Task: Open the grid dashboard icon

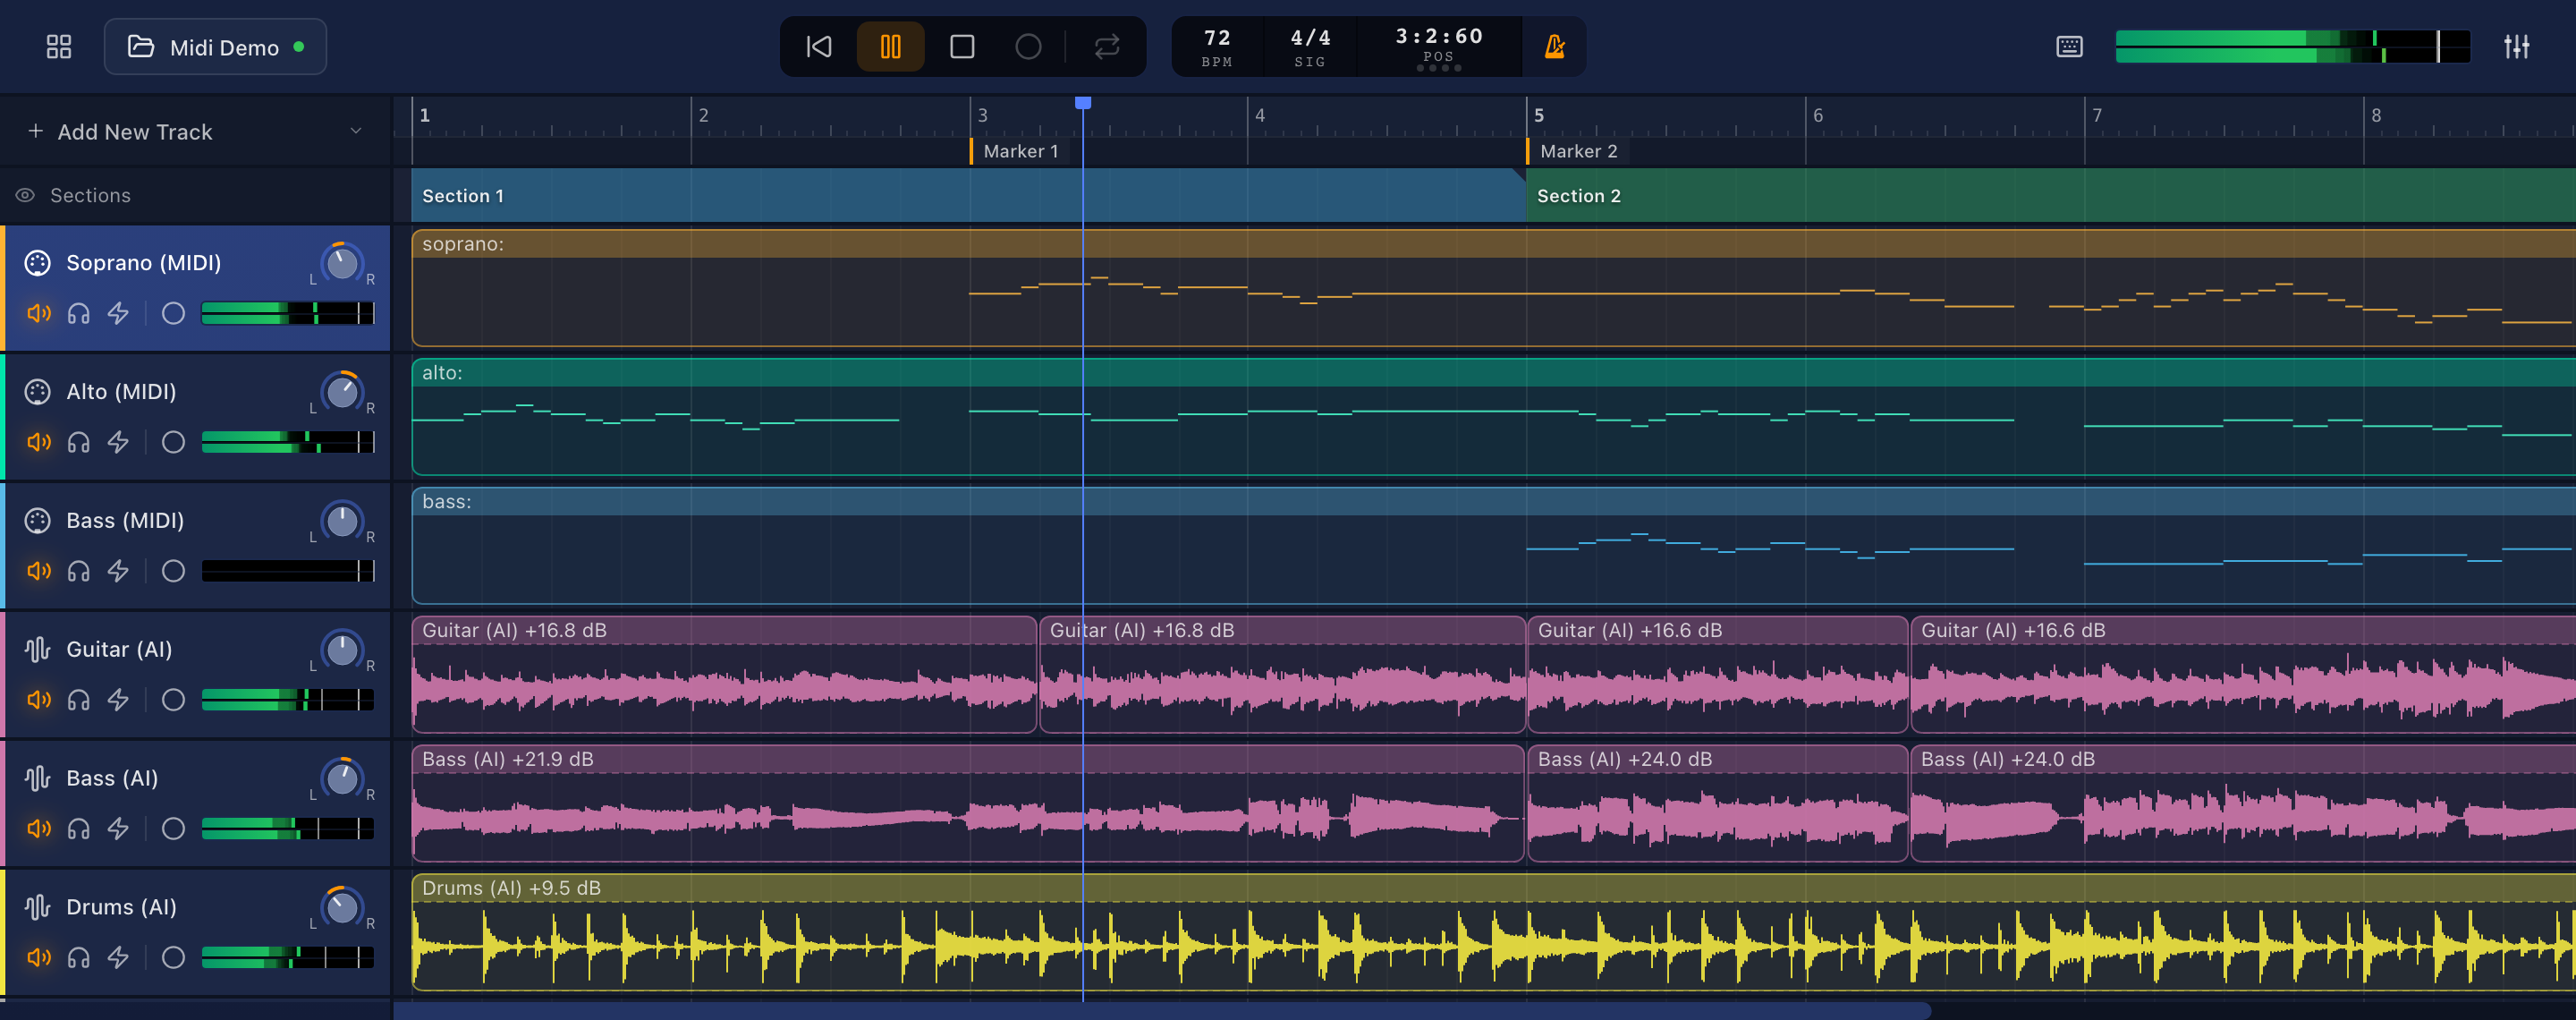Action: (59, 47)
